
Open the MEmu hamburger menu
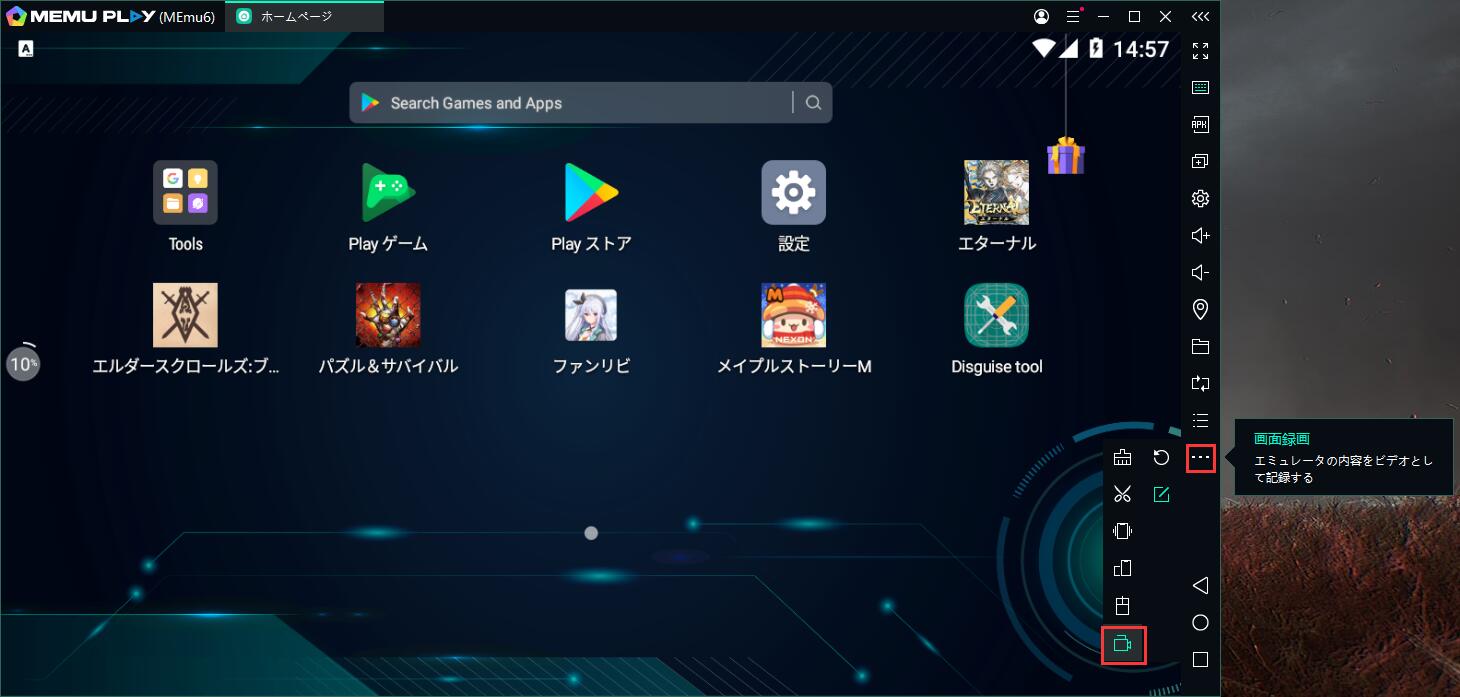coord(1074,16)
